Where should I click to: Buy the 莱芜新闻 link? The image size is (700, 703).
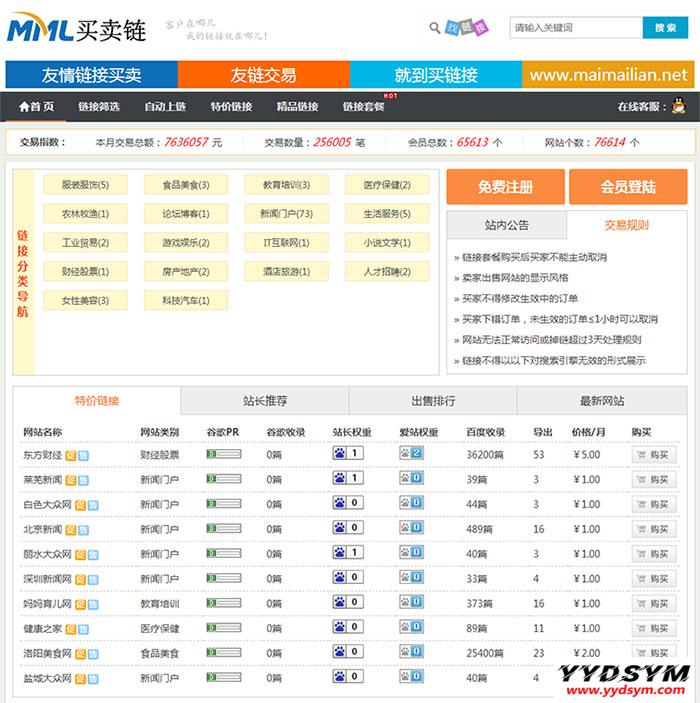pos(654,480)
